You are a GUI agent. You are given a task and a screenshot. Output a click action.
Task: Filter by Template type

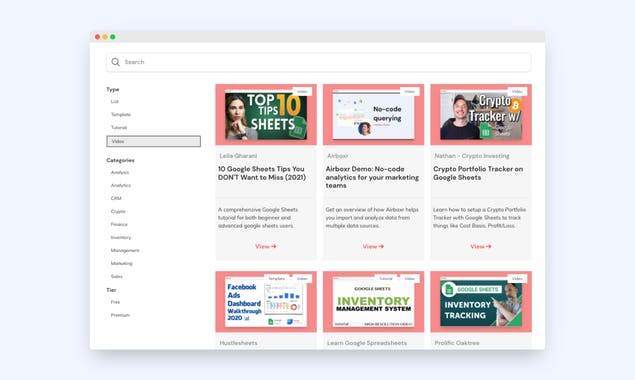coord(121,115)
